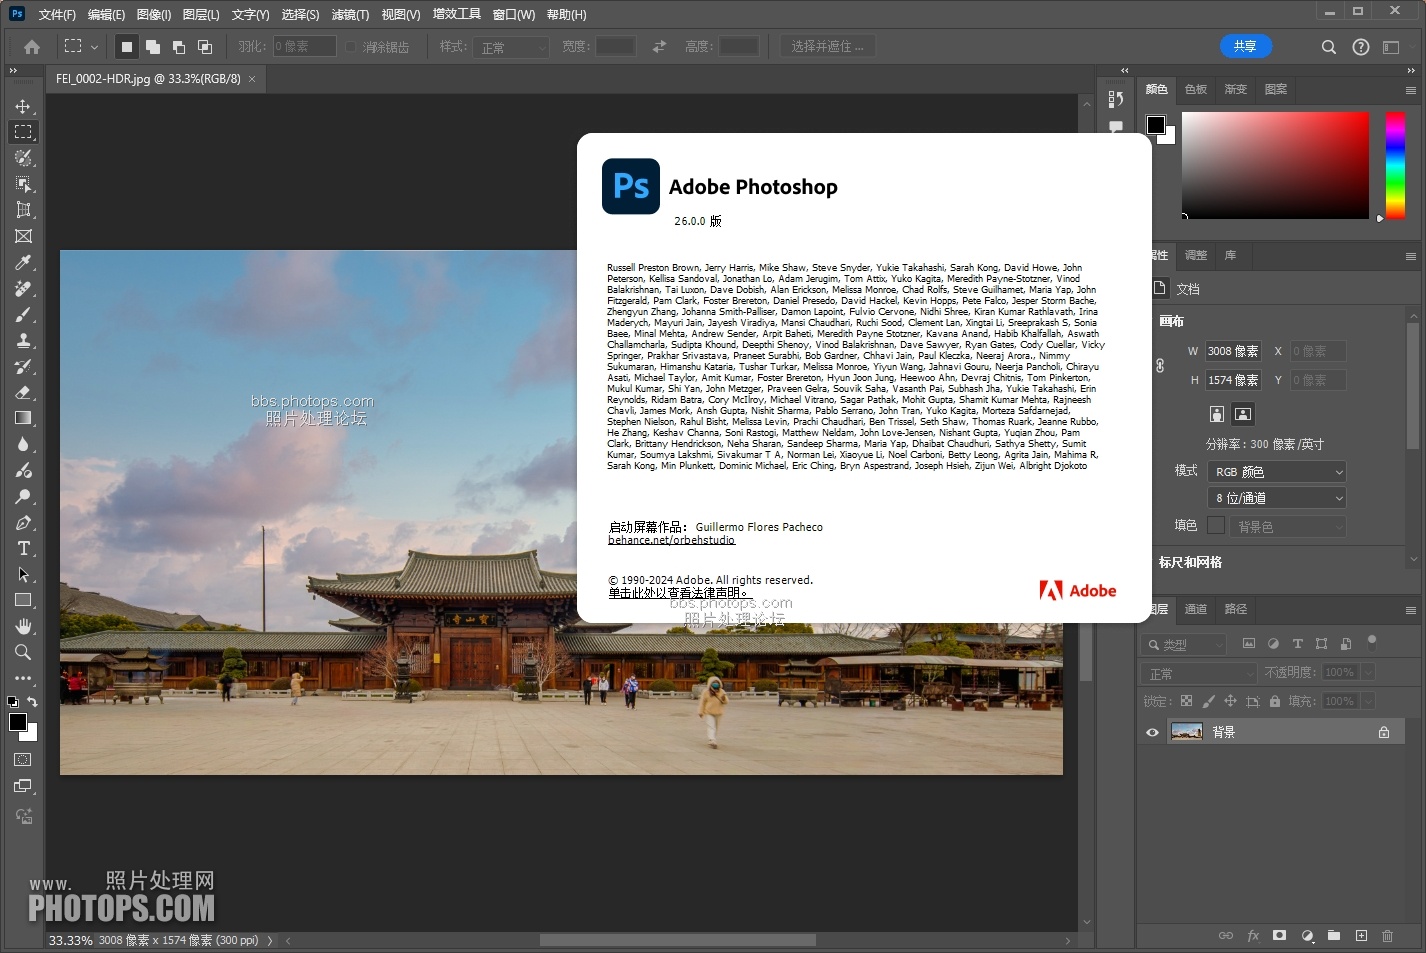Switch to the 路径 tab

(1236, 609)
